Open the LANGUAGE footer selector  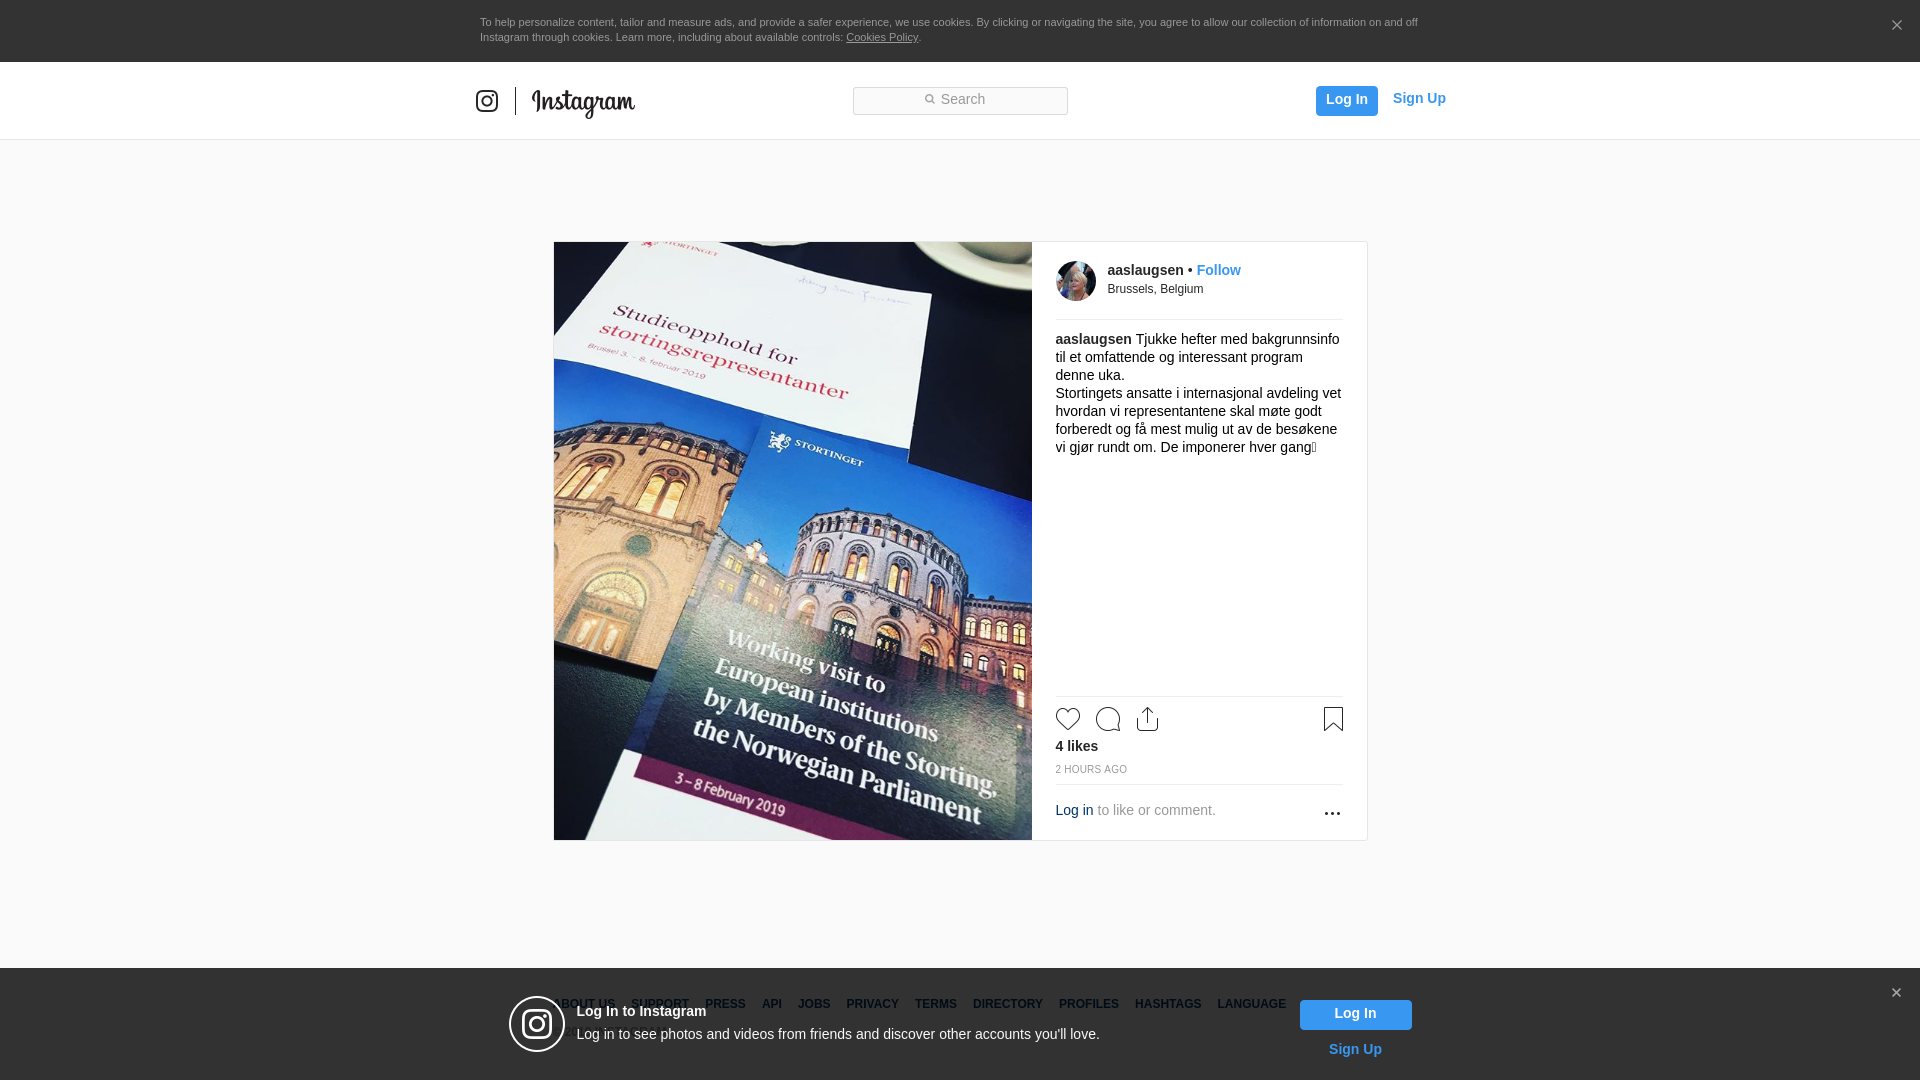coord(1252,1004)
